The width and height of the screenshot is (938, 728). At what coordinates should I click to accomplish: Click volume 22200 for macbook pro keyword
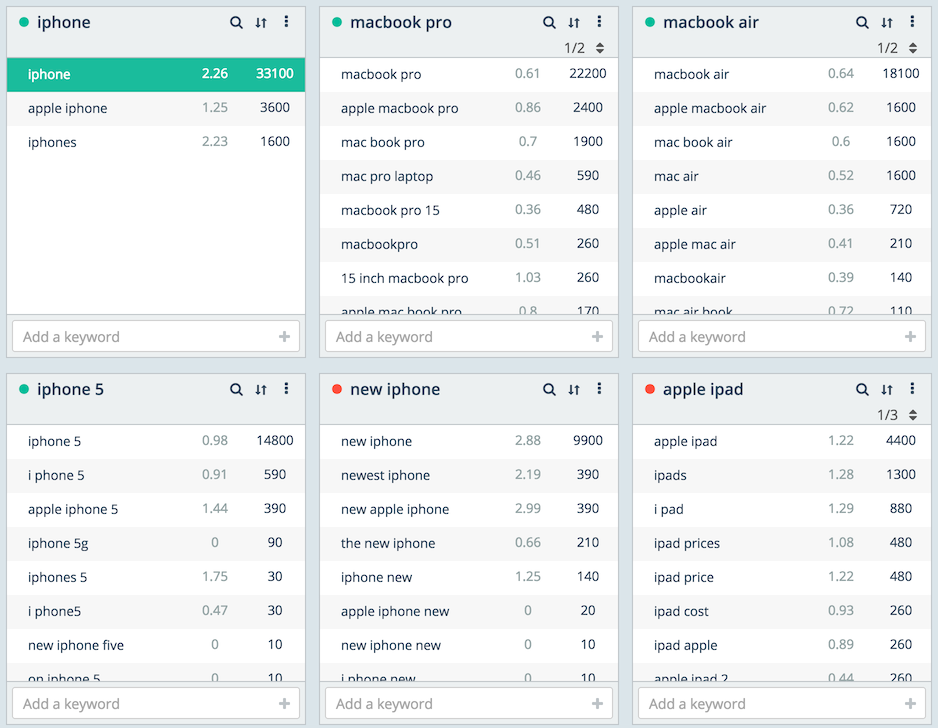tap(587, 74)
